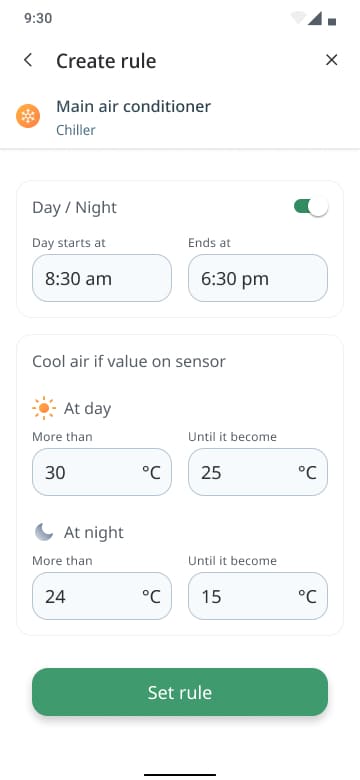Tap the bottom home gesture bar
Screen dimensions: 360x780
click(180, 775)
